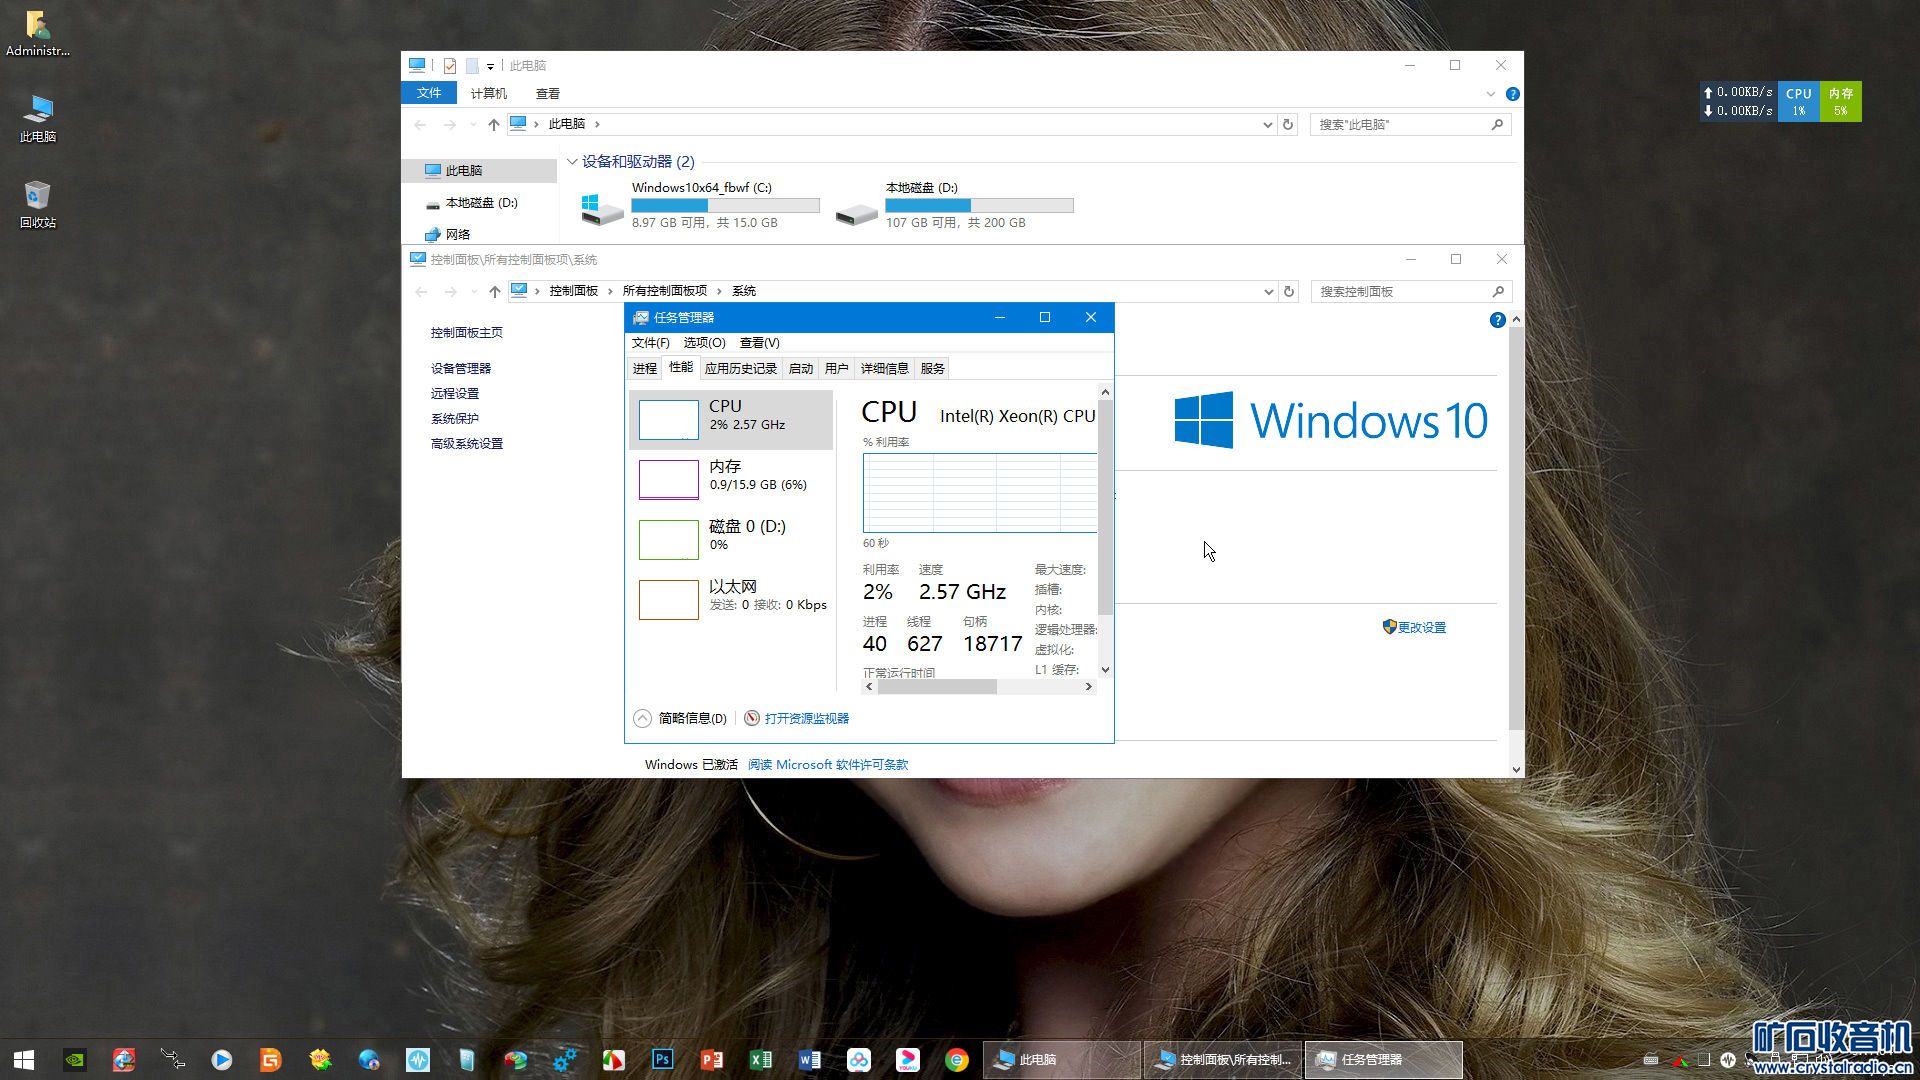This screenshot has height=1080, width=1920.
Task: Launch PowerPoint from the taskbar
Action: pos(711,1059)
